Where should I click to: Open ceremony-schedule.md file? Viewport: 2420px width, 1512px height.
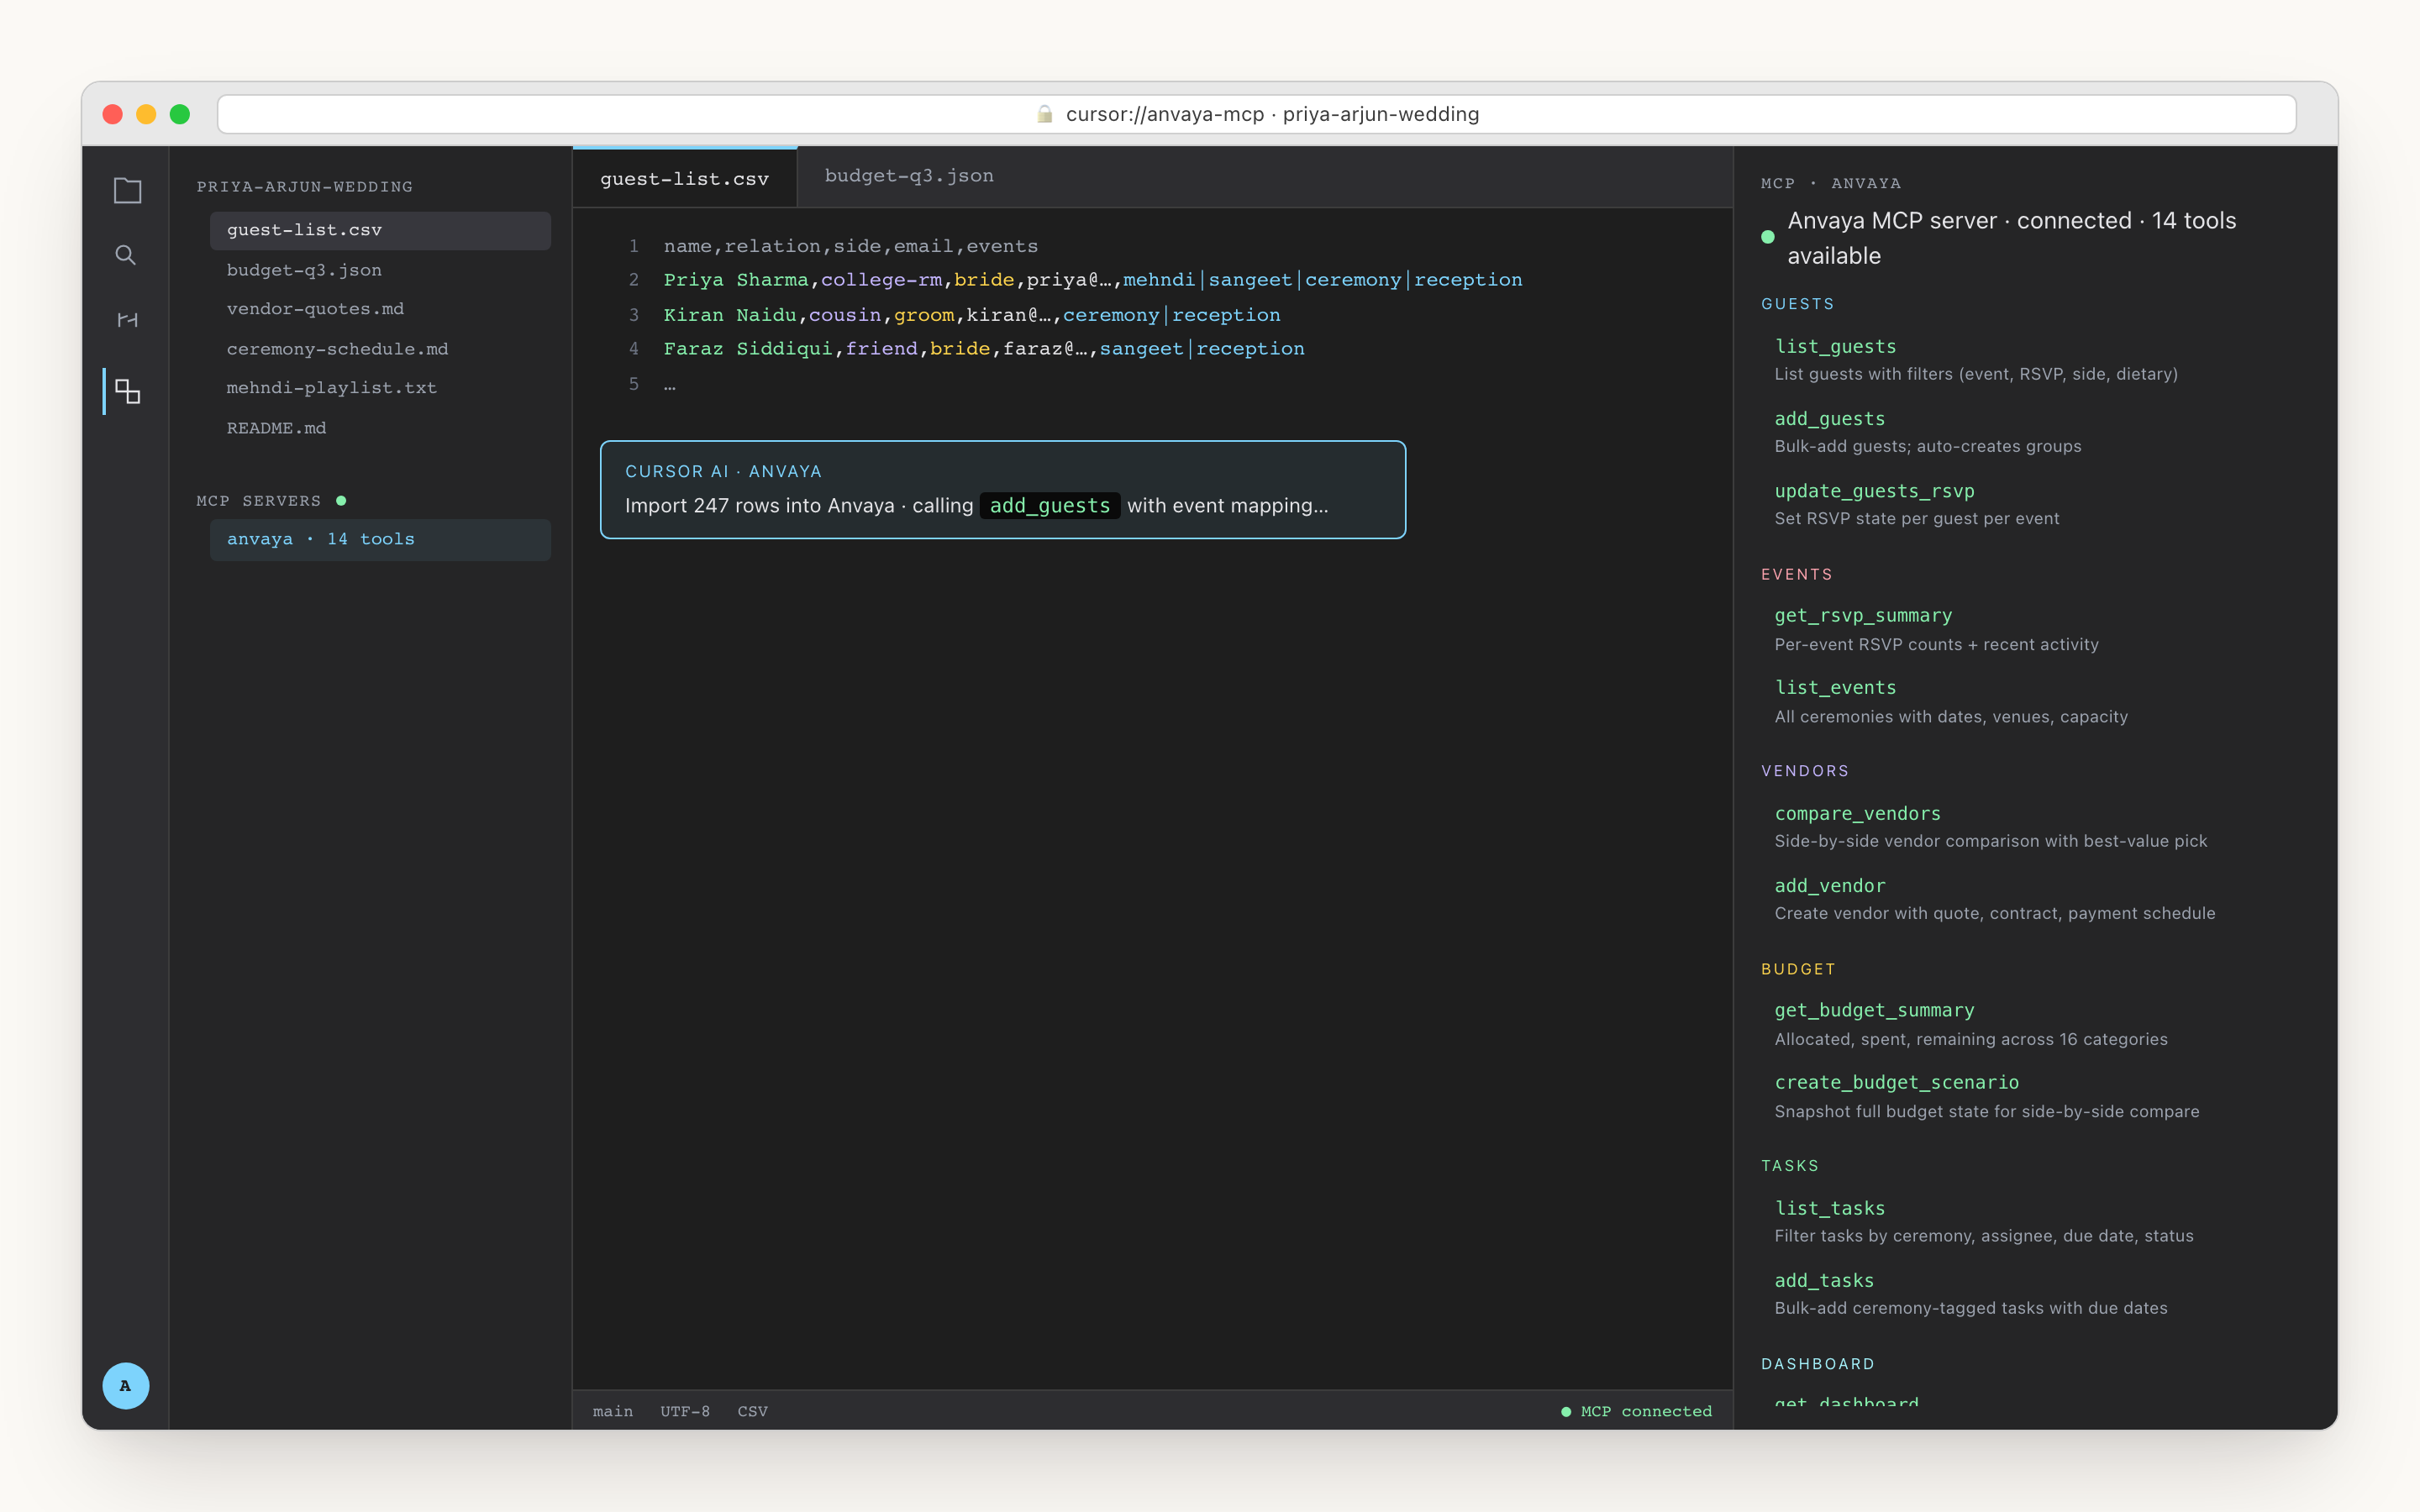380,349
